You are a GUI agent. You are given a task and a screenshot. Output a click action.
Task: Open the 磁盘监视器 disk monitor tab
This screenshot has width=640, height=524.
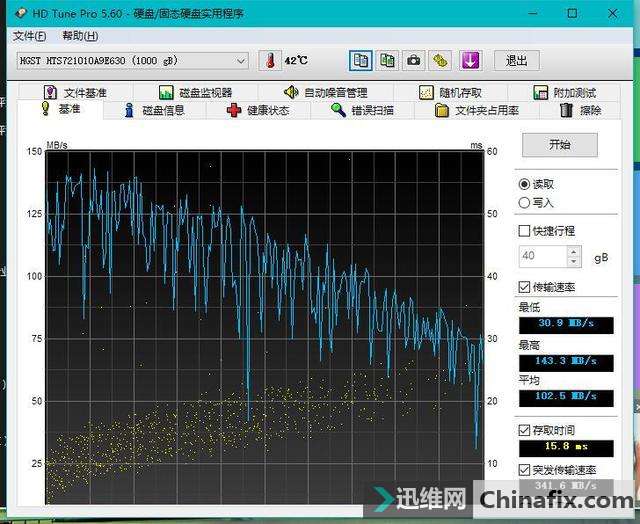[x=195, y=92]
